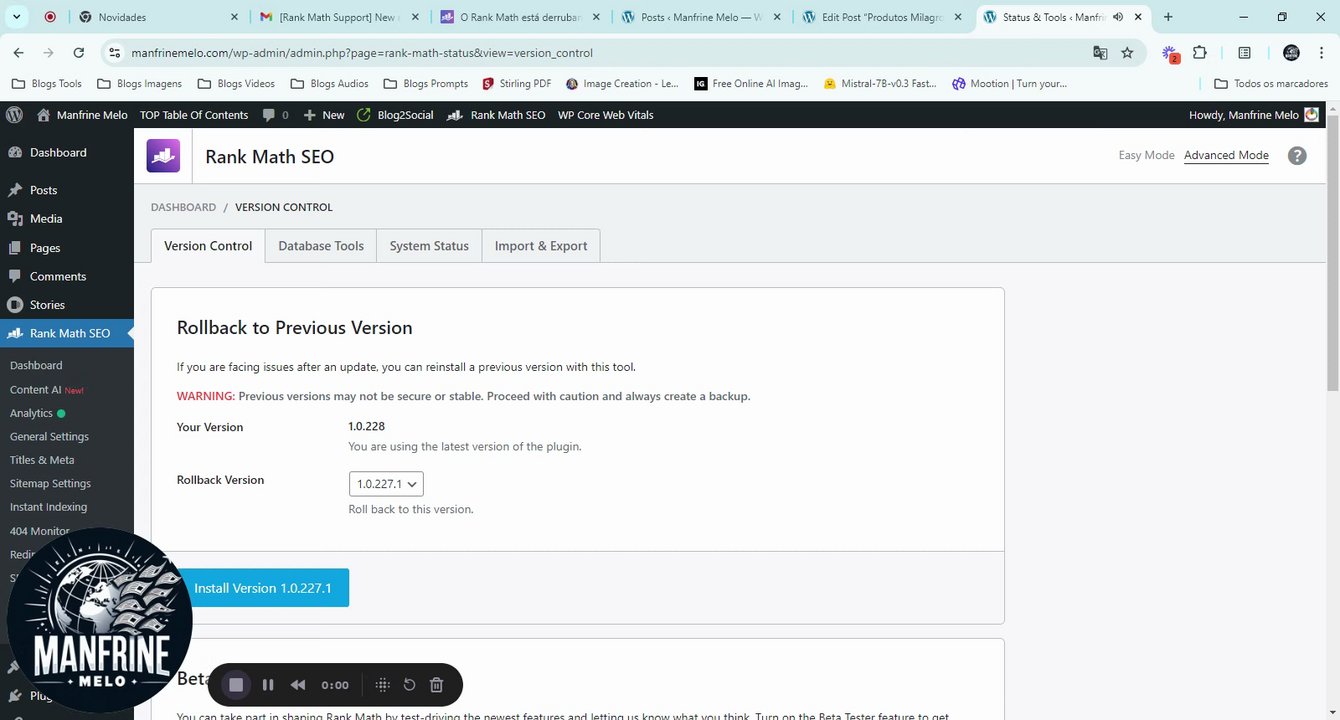The image size is (1340, 720).
Task: Open the System Status tab
Action: point(429,246)
